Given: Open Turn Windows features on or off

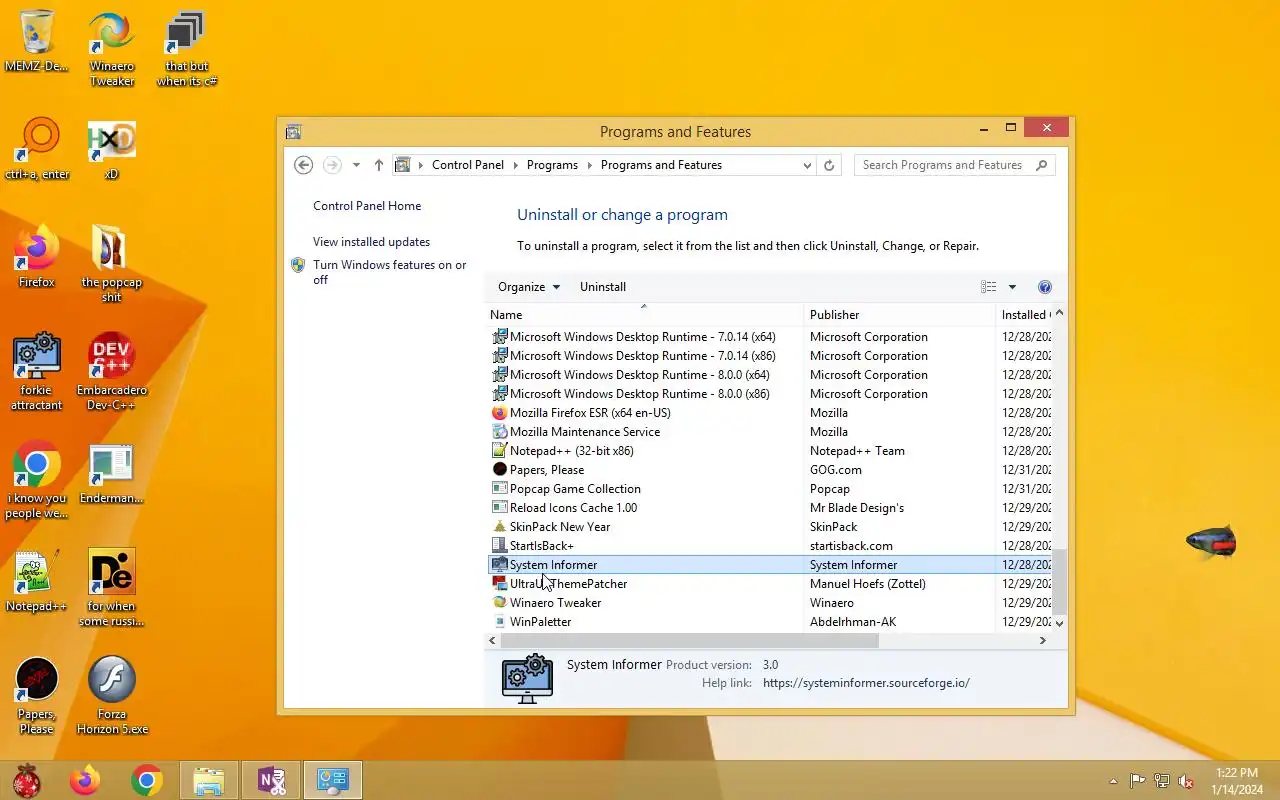Looking at the screenshot, I should click(x=389, y=272).
